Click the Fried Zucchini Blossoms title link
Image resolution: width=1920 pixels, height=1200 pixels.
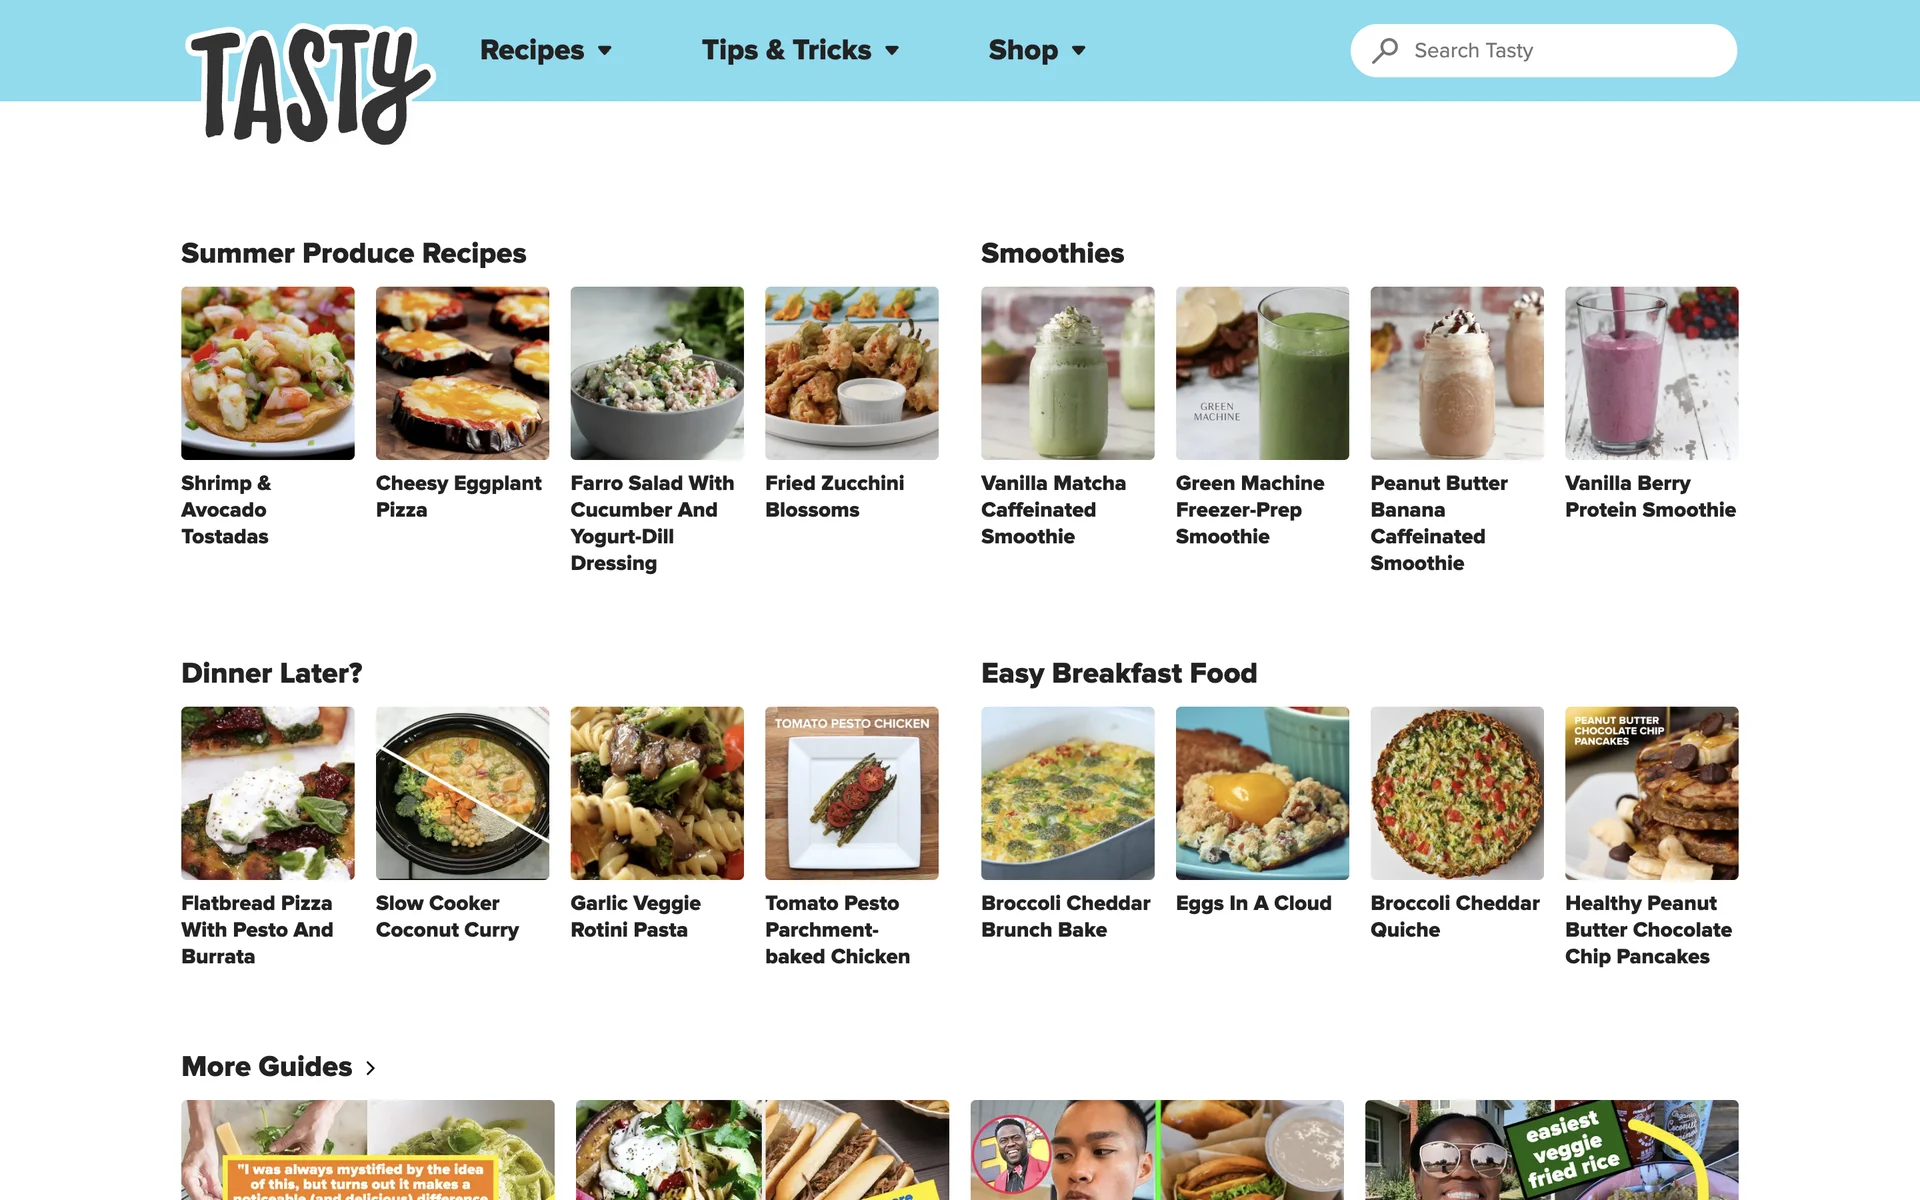834,497
